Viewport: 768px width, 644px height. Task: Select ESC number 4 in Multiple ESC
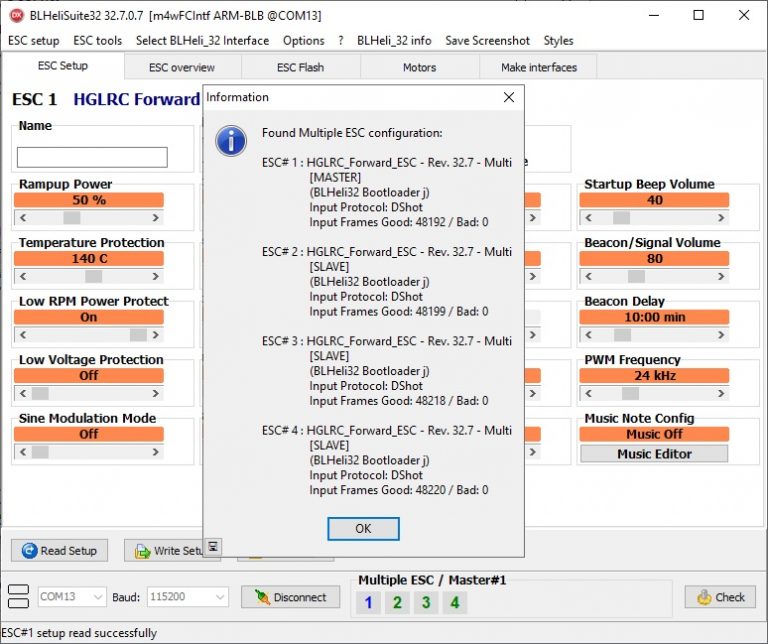455,602
